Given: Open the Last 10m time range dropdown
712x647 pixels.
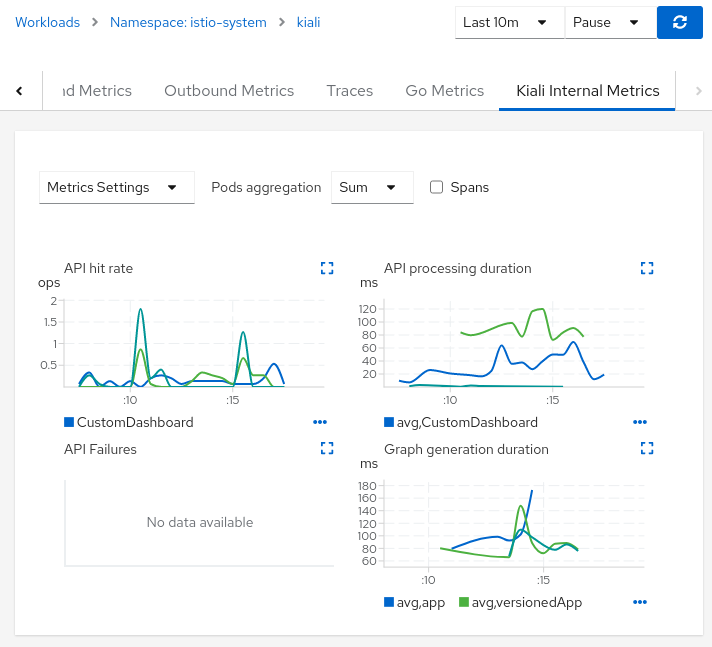Looking at the screenshot, I should tap(510, 22).
